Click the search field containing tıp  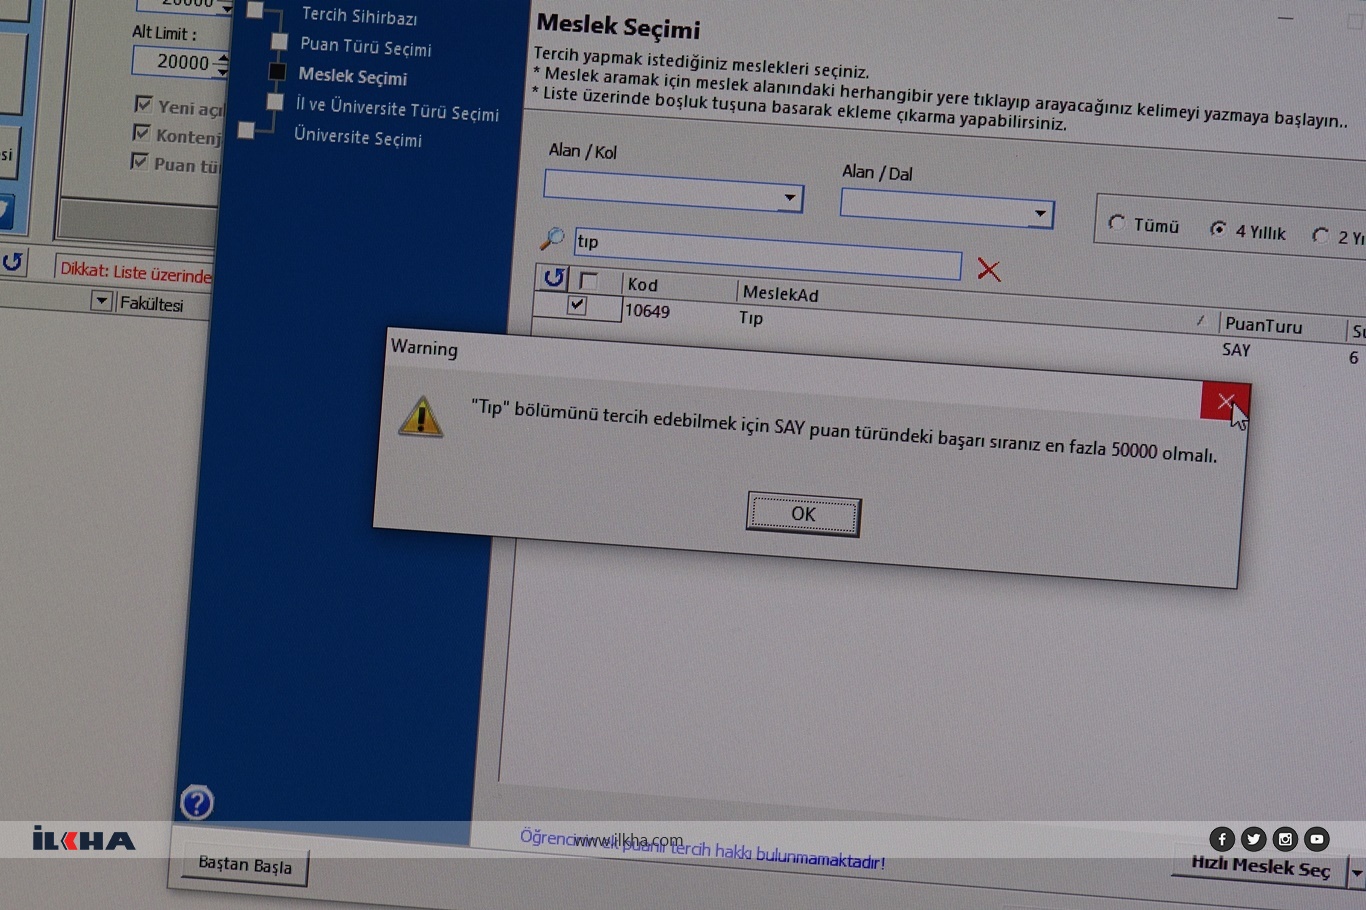tap(767, 253)
